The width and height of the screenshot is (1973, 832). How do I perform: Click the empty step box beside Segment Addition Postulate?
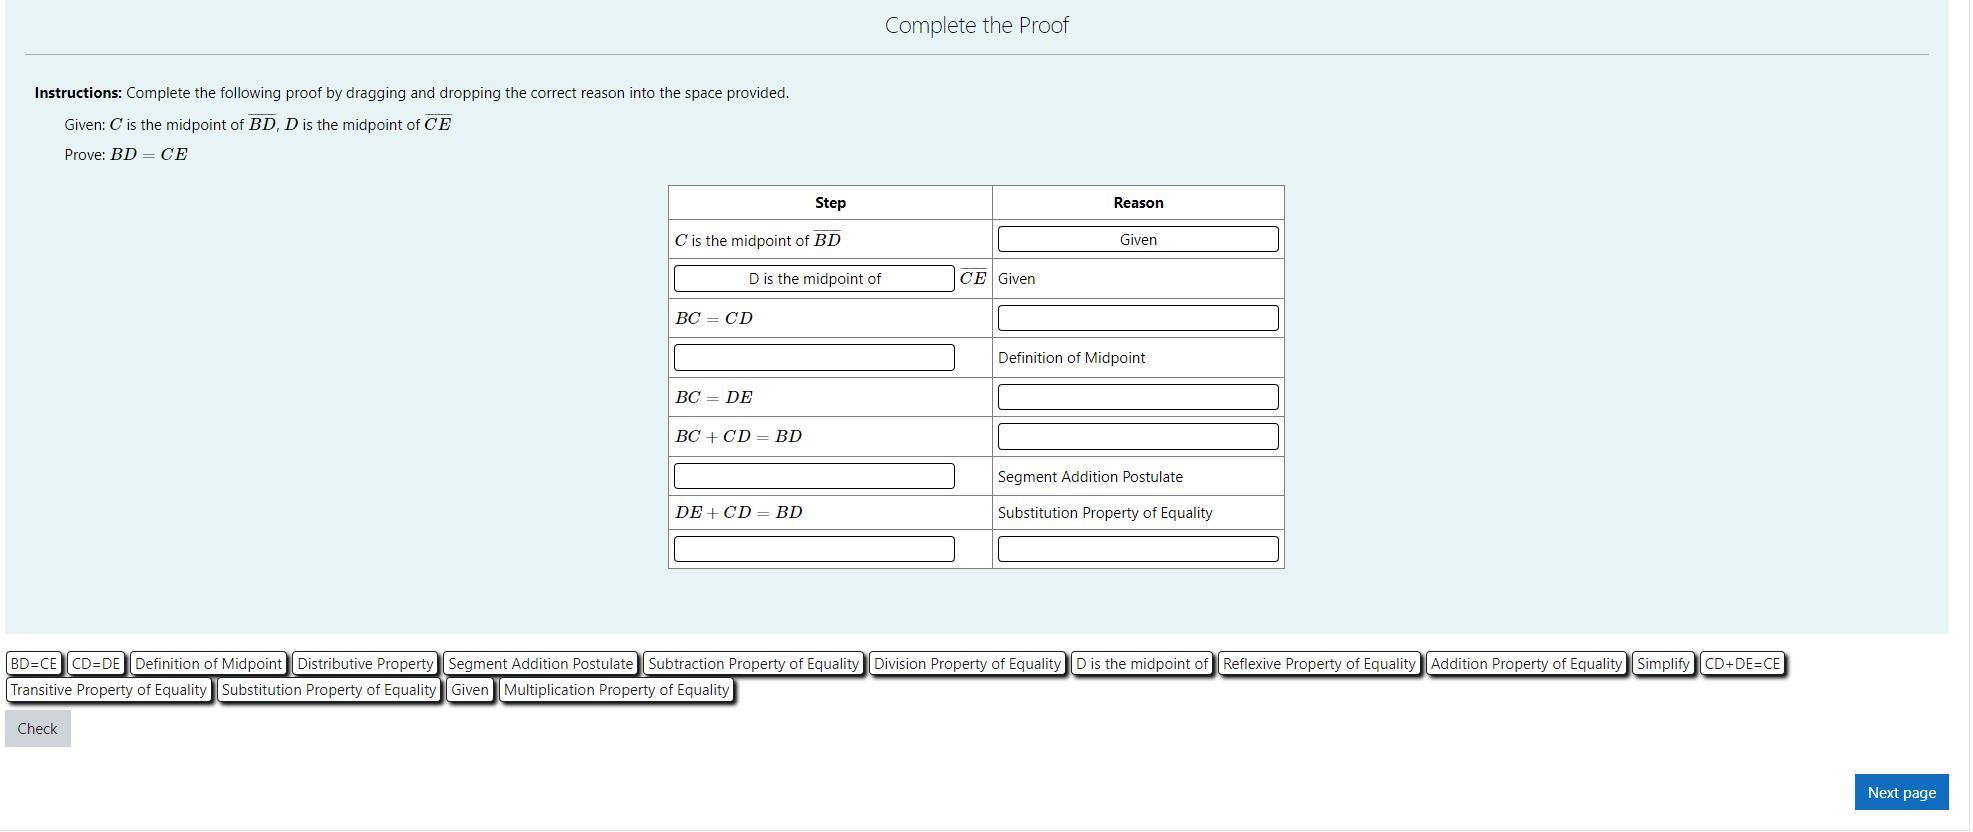[x=814, y=476]
